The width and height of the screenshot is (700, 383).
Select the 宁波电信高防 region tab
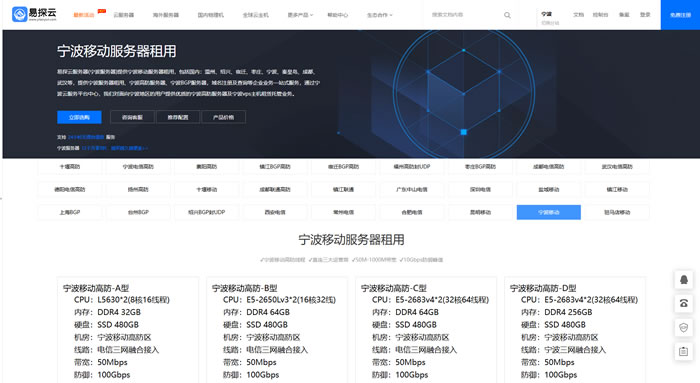coord(138,167)
